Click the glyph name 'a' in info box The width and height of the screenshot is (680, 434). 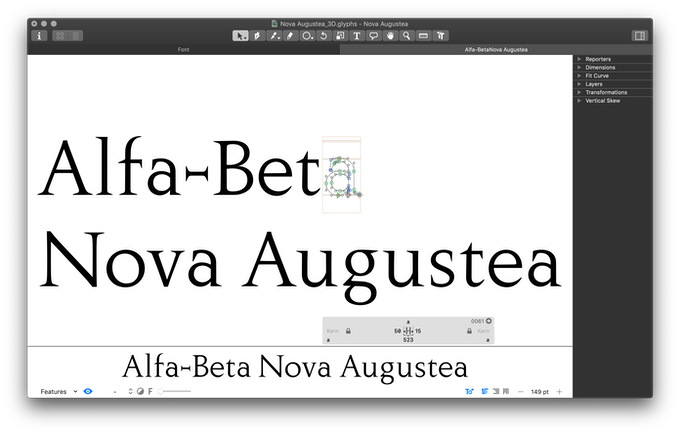[x=408, y=322]
